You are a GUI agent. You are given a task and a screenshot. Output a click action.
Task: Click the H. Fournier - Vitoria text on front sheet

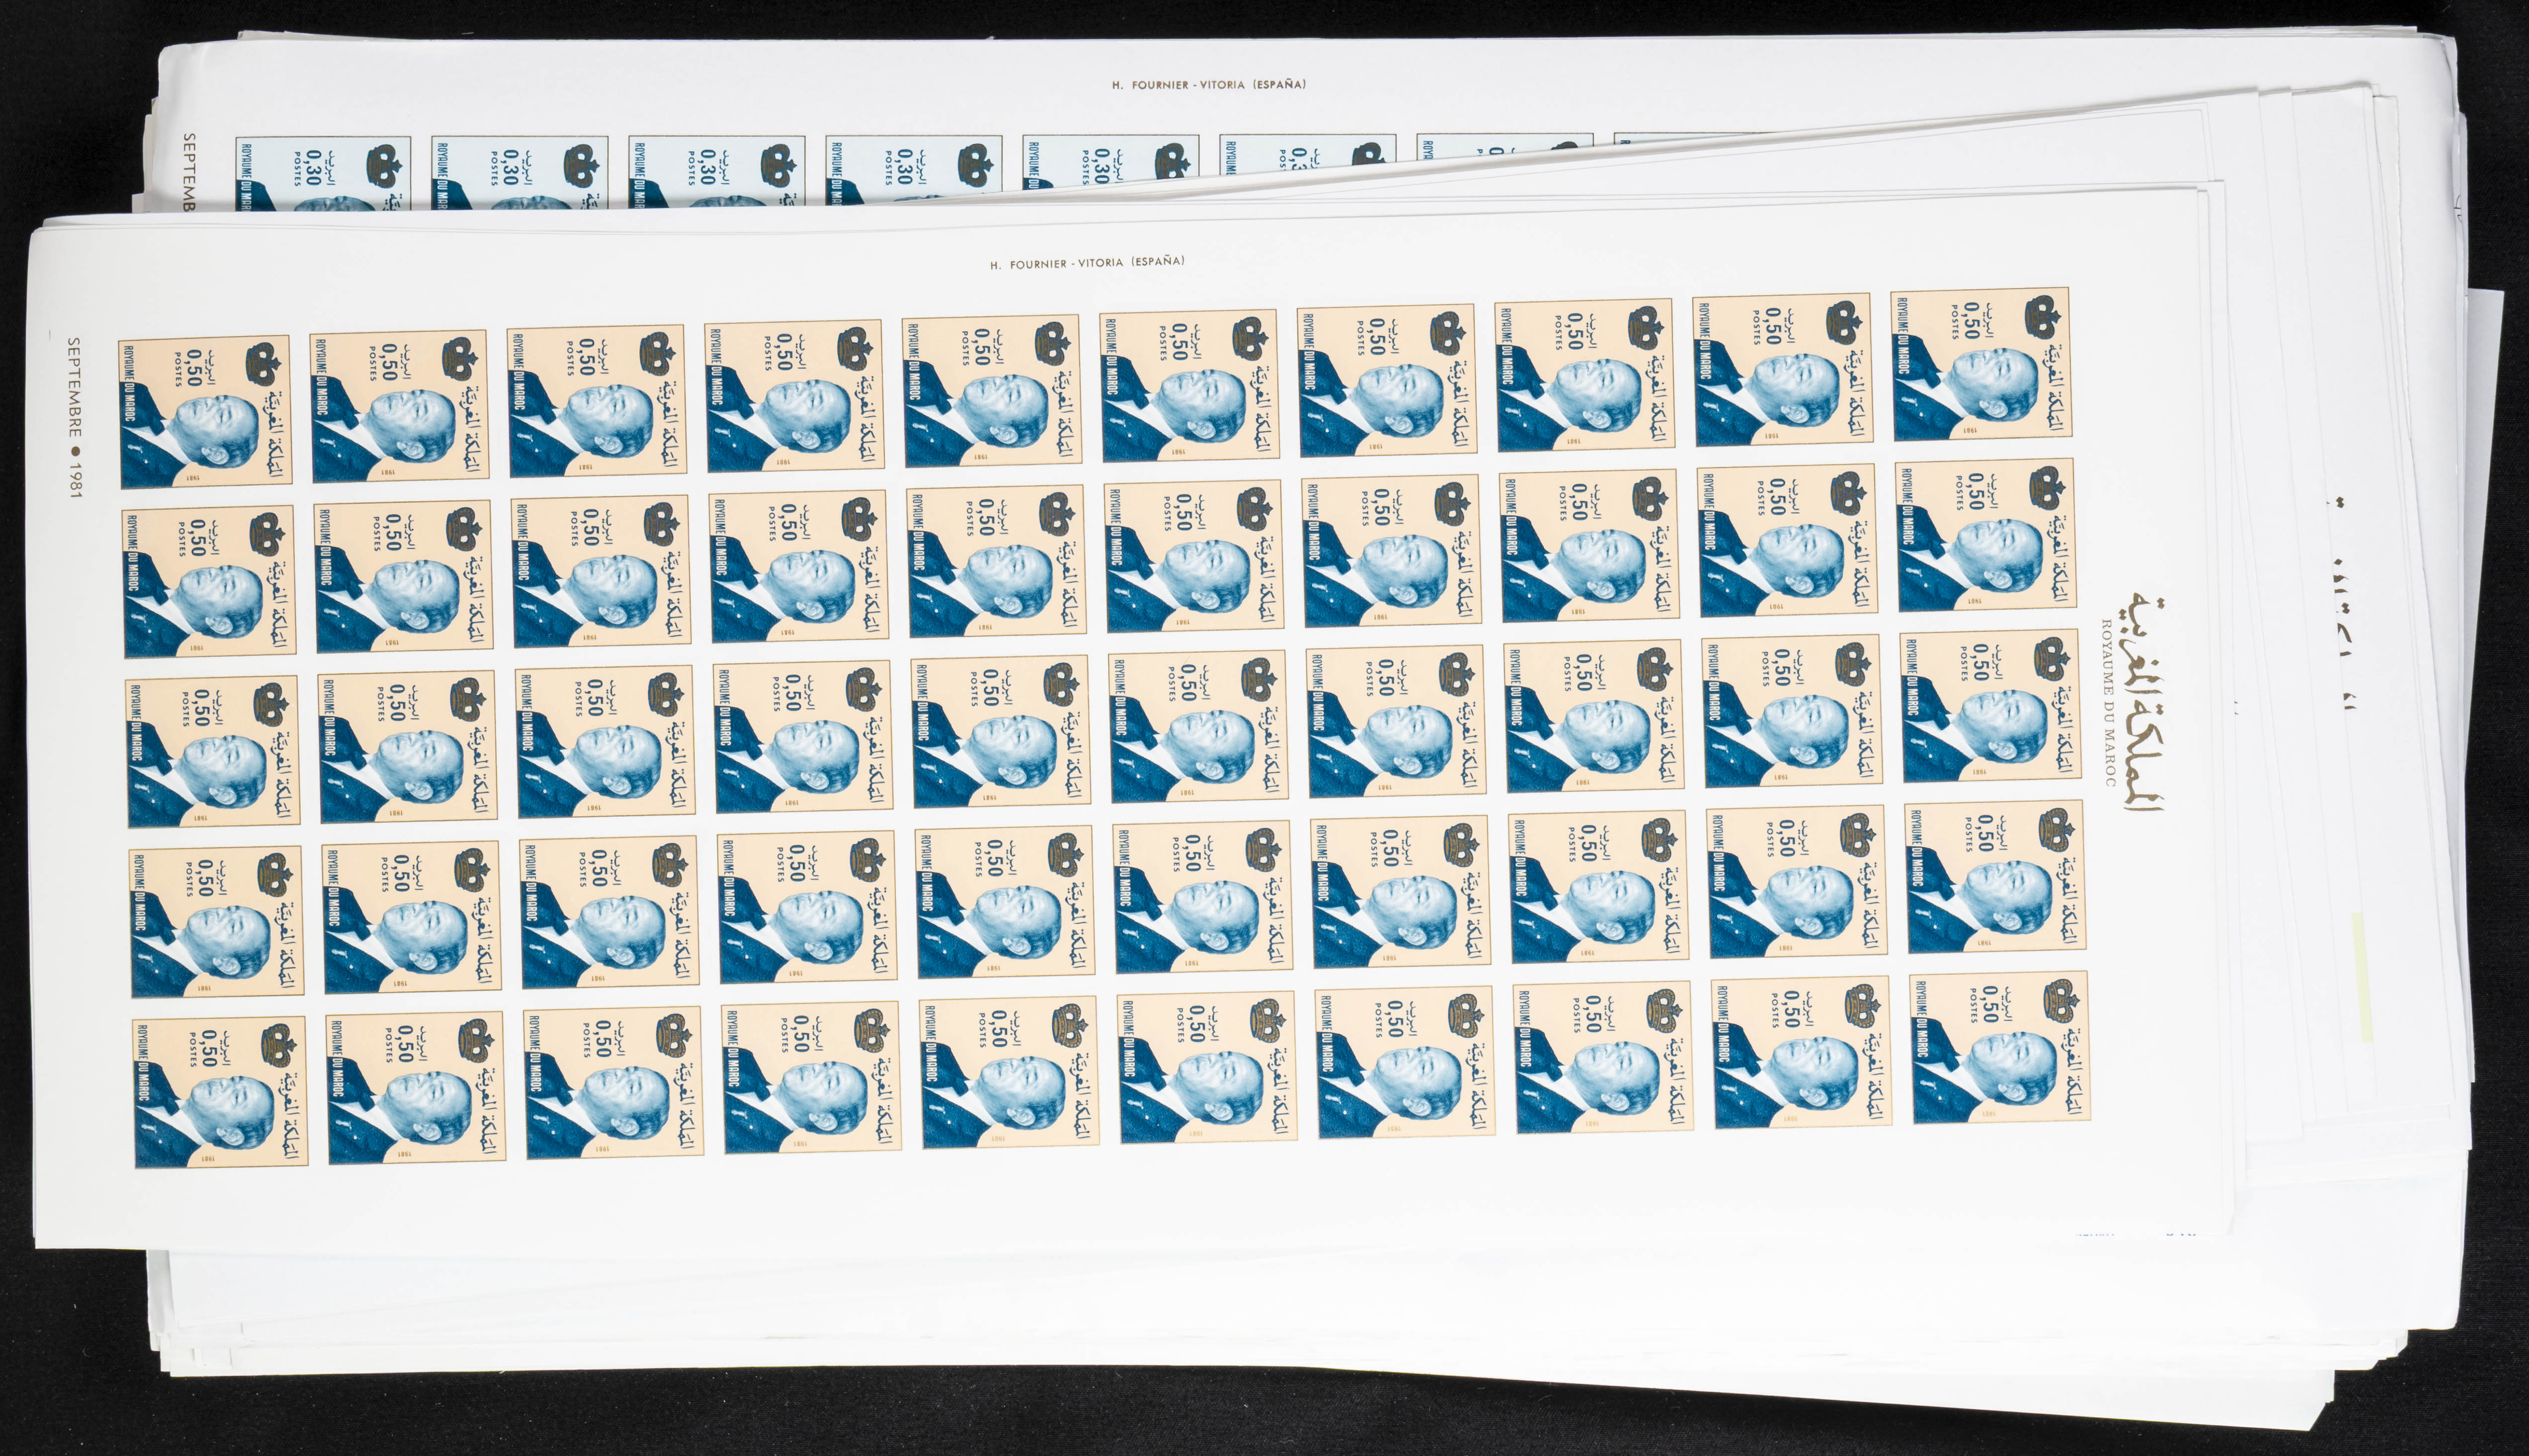(x=1087, y=263)
